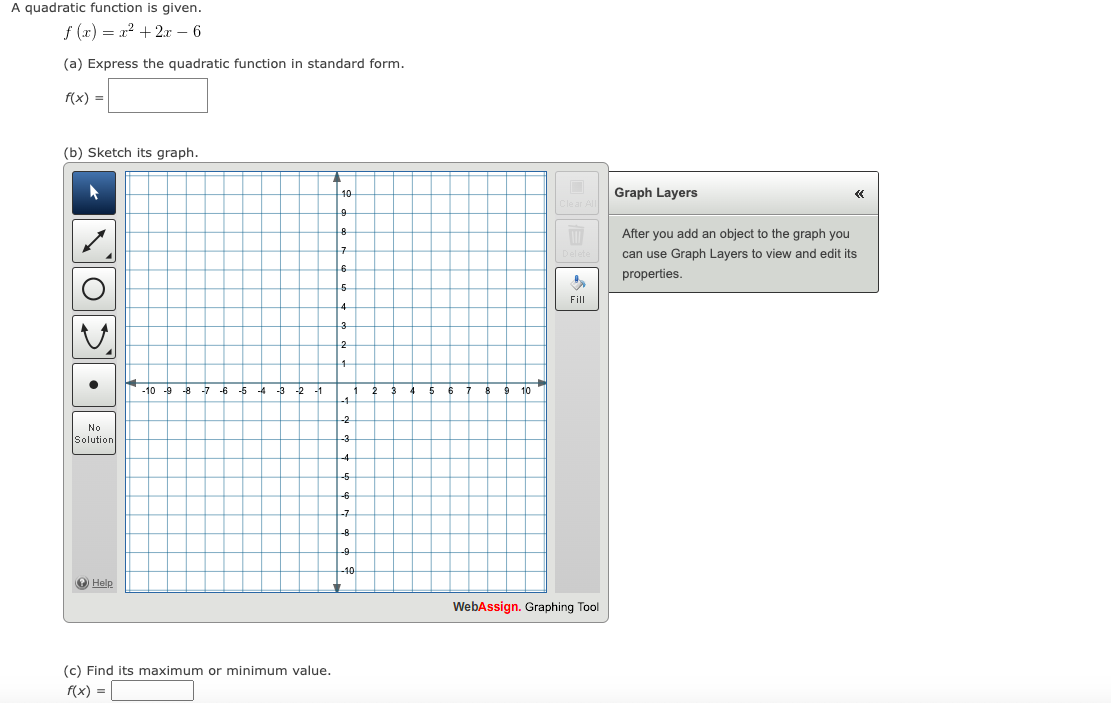Click the y-axis label 5
This screenshot has width=1111, height=703.
[x=344, y=288]
